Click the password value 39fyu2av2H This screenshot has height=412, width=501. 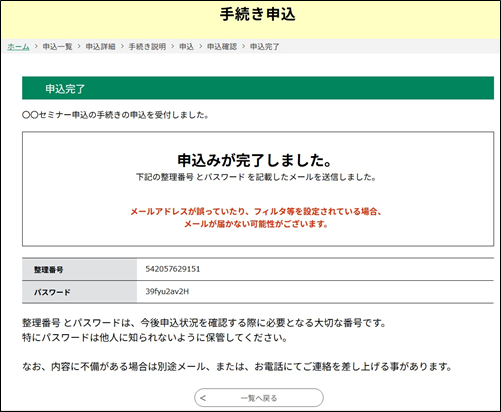coord(167,291)
